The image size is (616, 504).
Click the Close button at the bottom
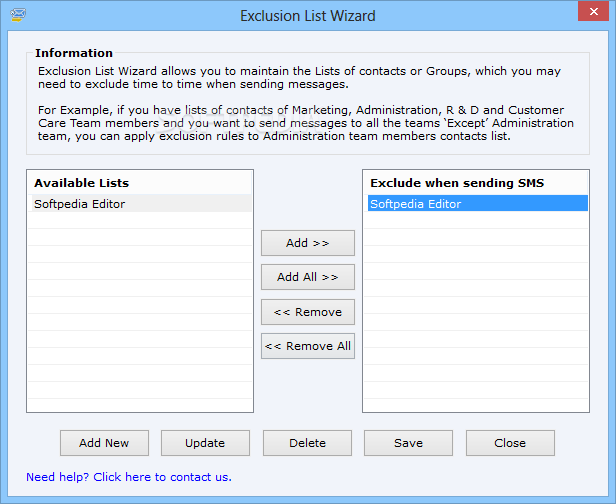pyautogui.click(x=510, y=443)
